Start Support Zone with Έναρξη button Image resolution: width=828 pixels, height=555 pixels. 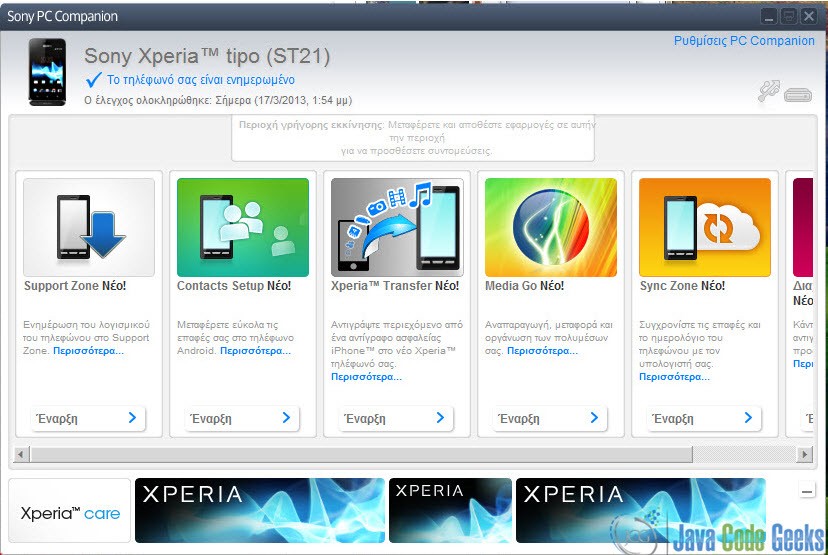pos(88,418)
